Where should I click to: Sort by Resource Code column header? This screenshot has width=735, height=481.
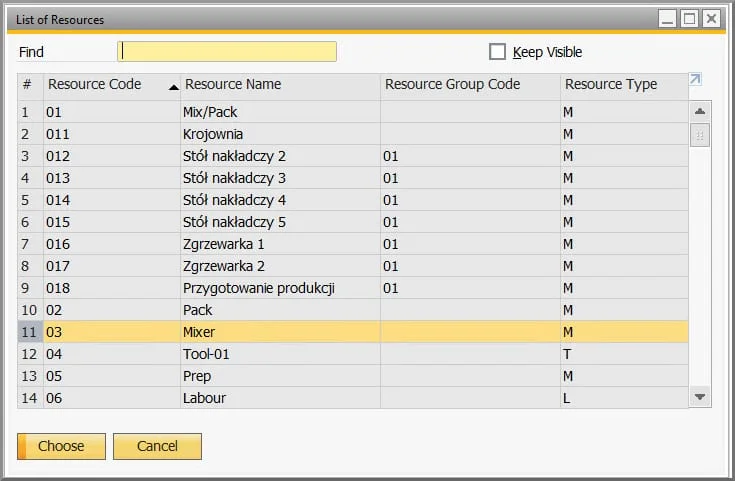pos(112,85)
